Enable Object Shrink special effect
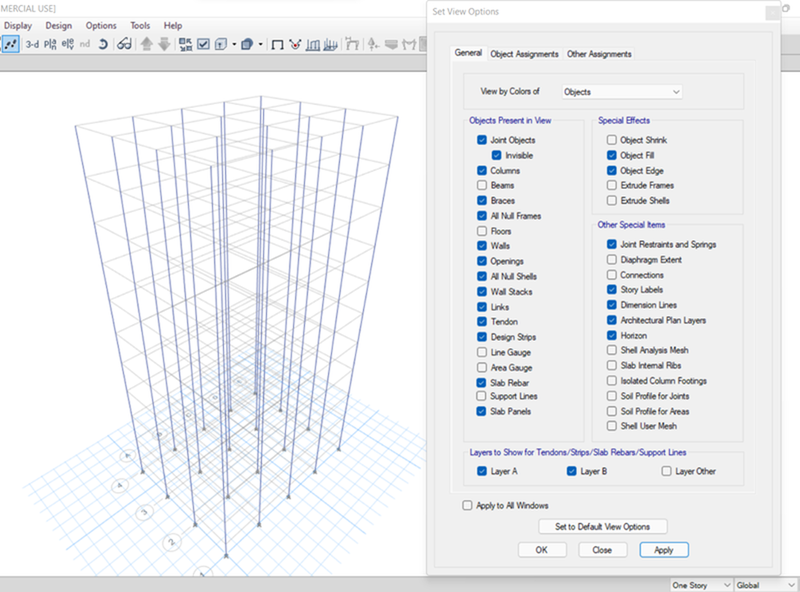800x592 pixels. (x=612, y=140)
